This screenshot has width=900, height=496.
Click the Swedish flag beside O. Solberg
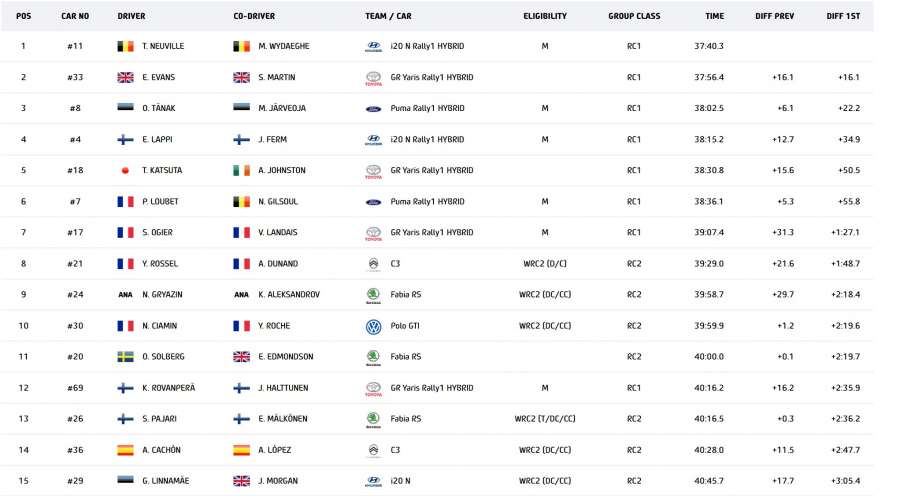(x=125, y=357)
